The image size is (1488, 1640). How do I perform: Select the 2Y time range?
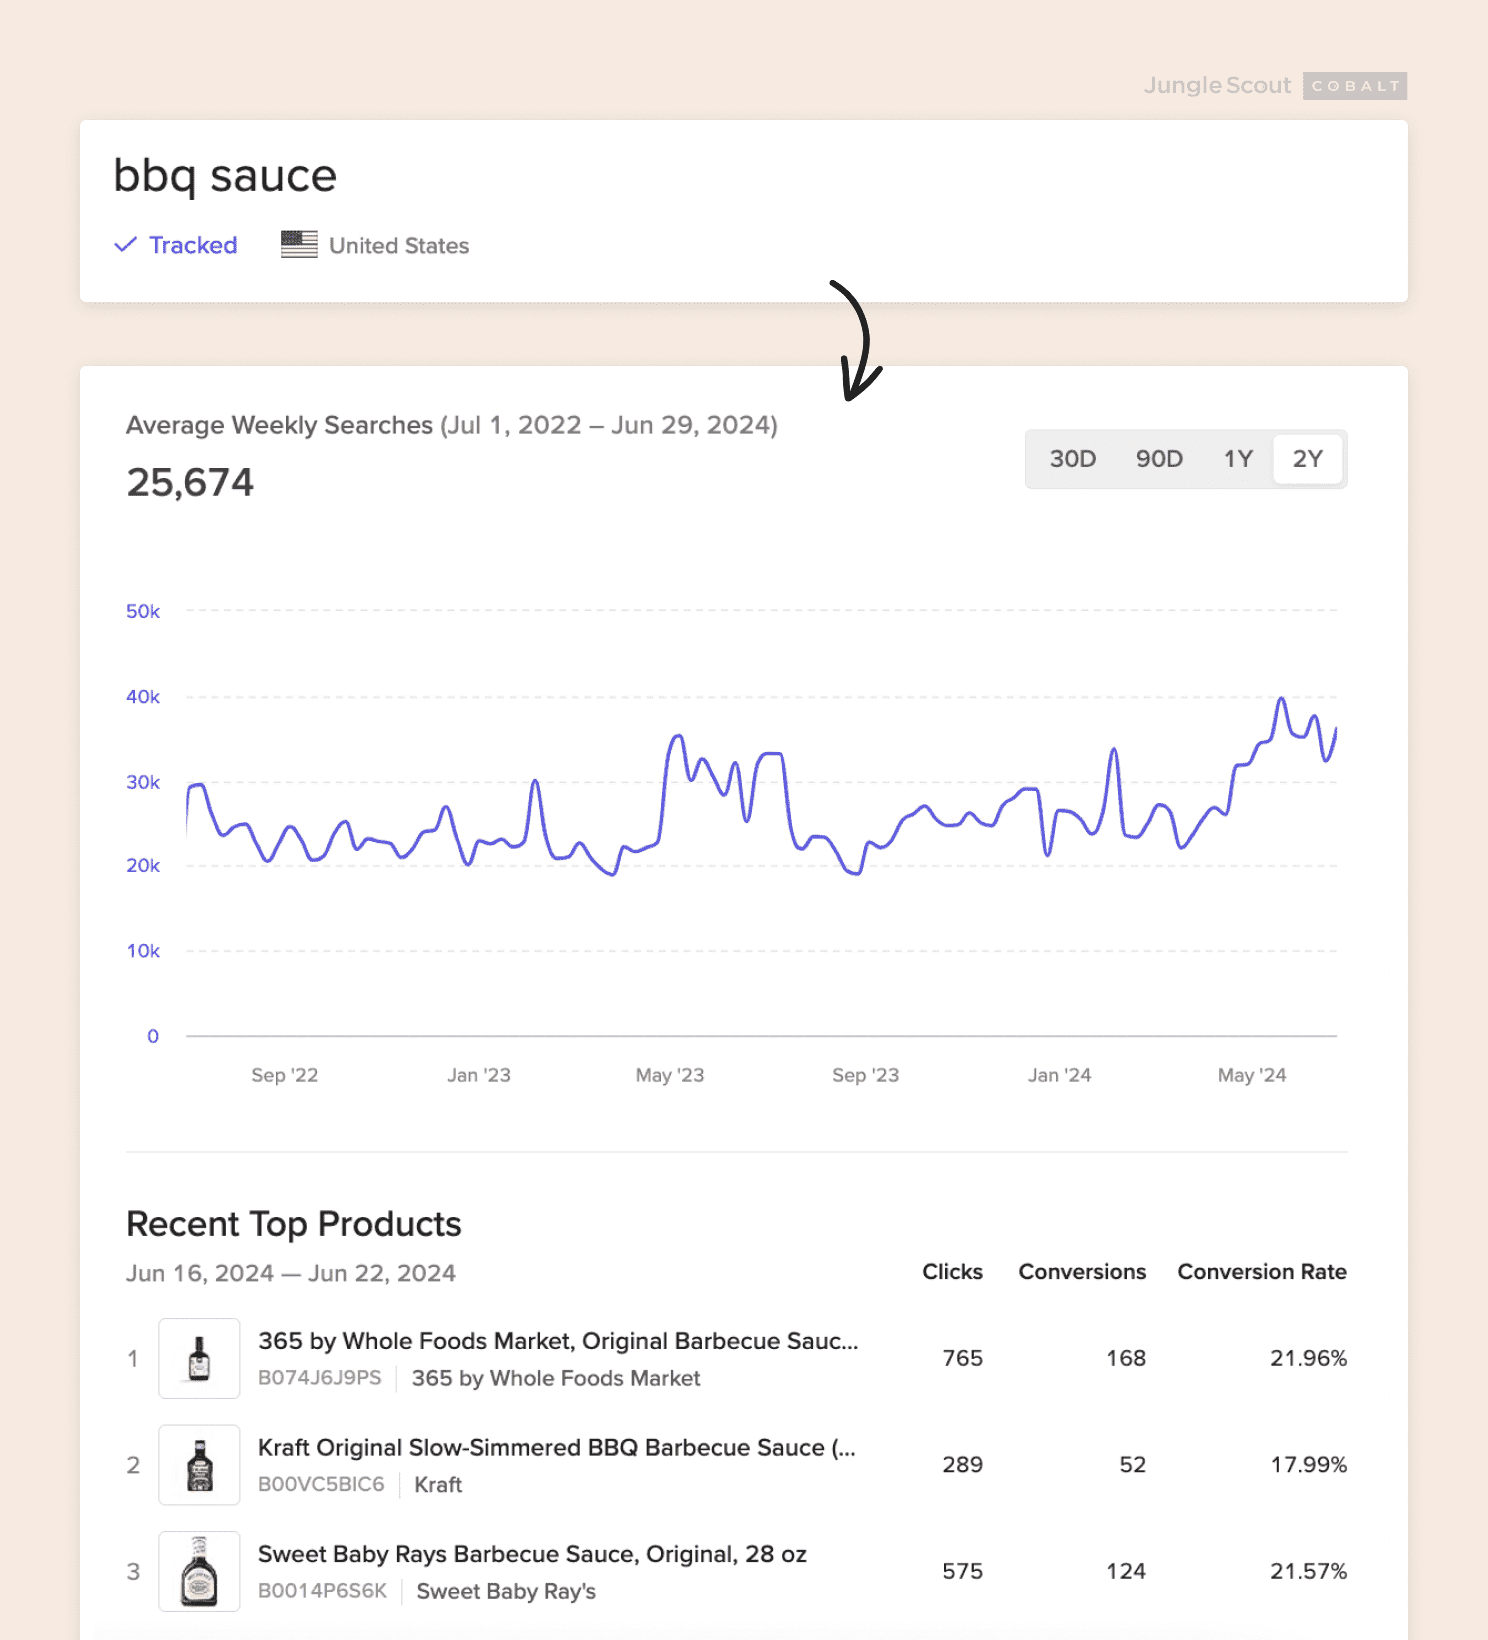coord(1307,459)
